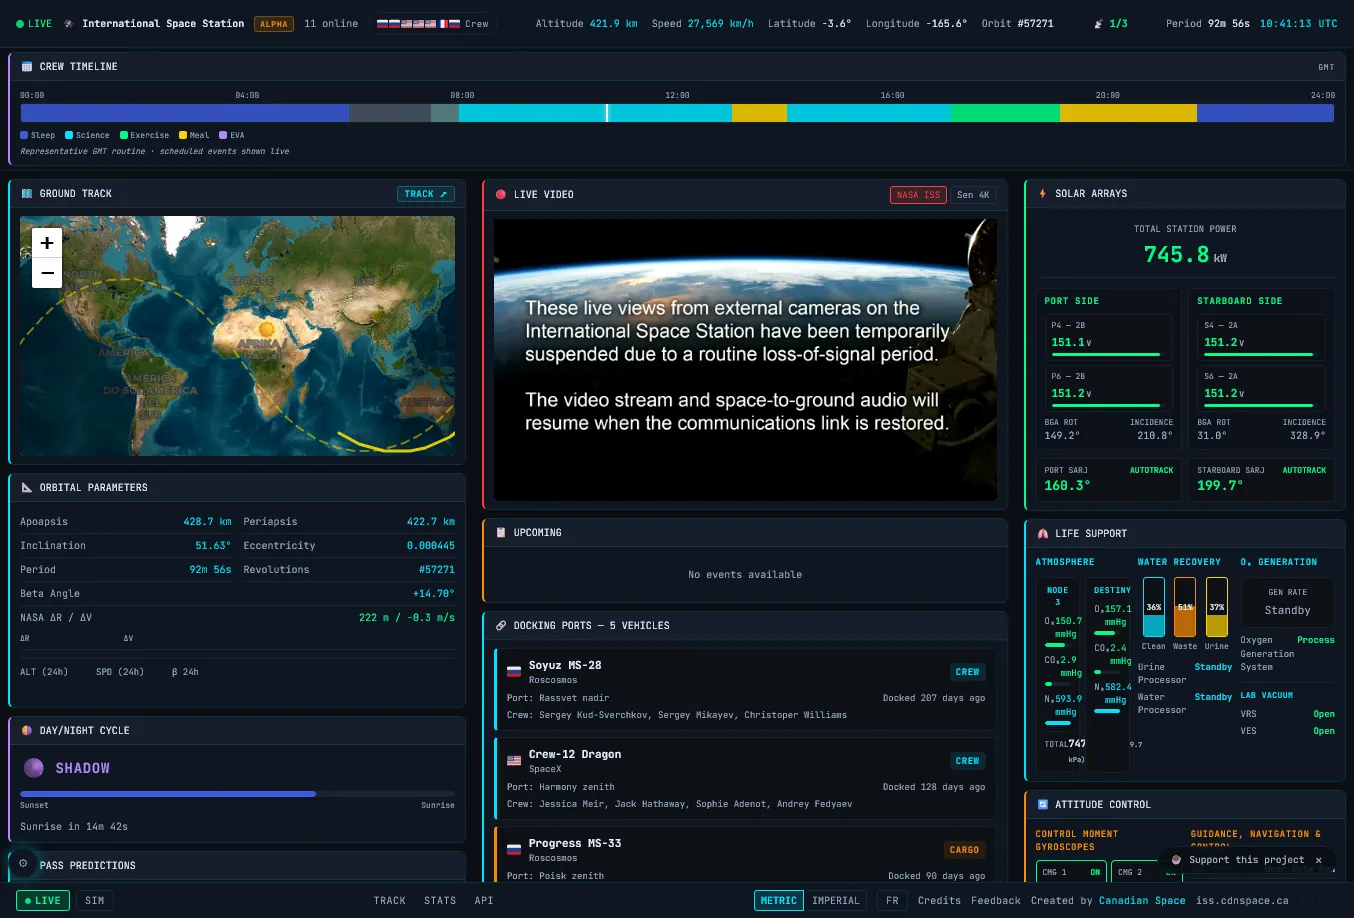Viewport: 1354px width, 918px height.
Task: Click the Sunset-to-Sunrise progress bar
Action: [237, 794]
